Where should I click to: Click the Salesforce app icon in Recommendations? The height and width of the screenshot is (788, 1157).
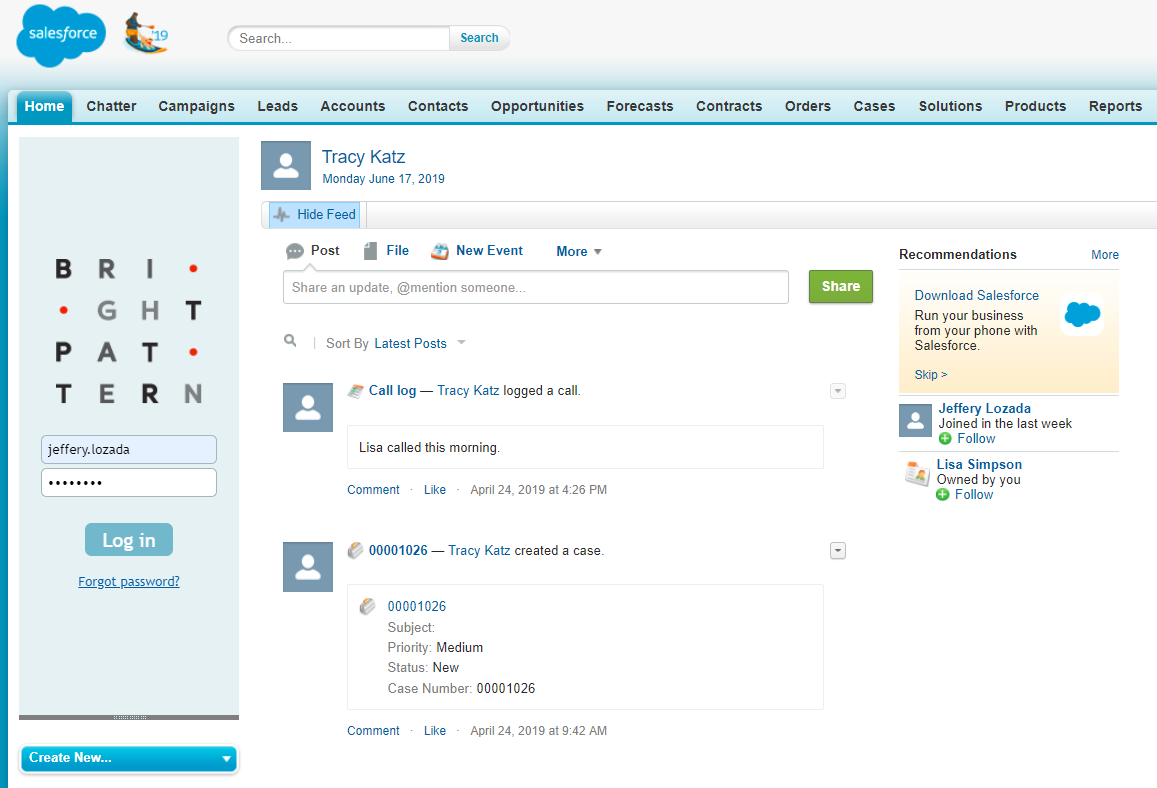(1082, 314)
